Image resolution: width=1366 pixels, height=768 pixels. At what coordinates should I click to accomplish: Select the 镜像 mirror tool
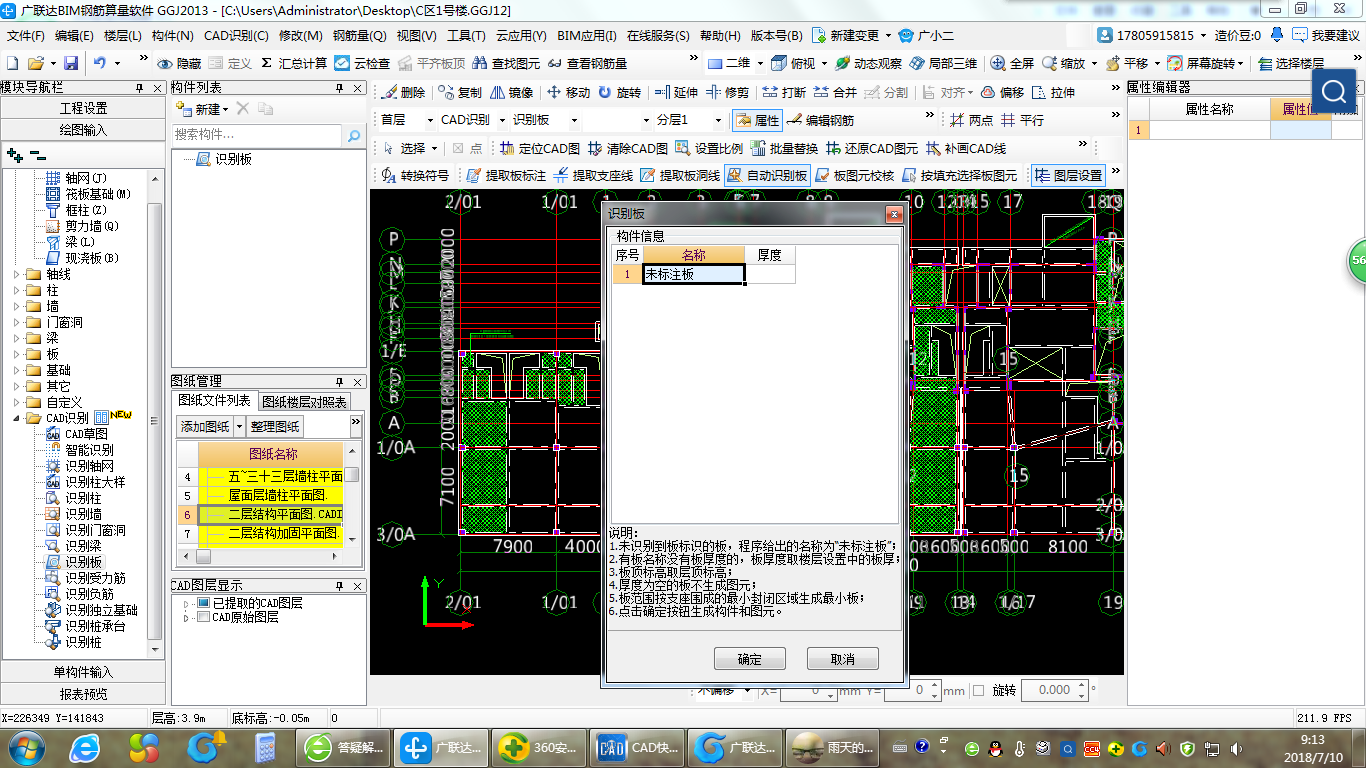point(511,92)
